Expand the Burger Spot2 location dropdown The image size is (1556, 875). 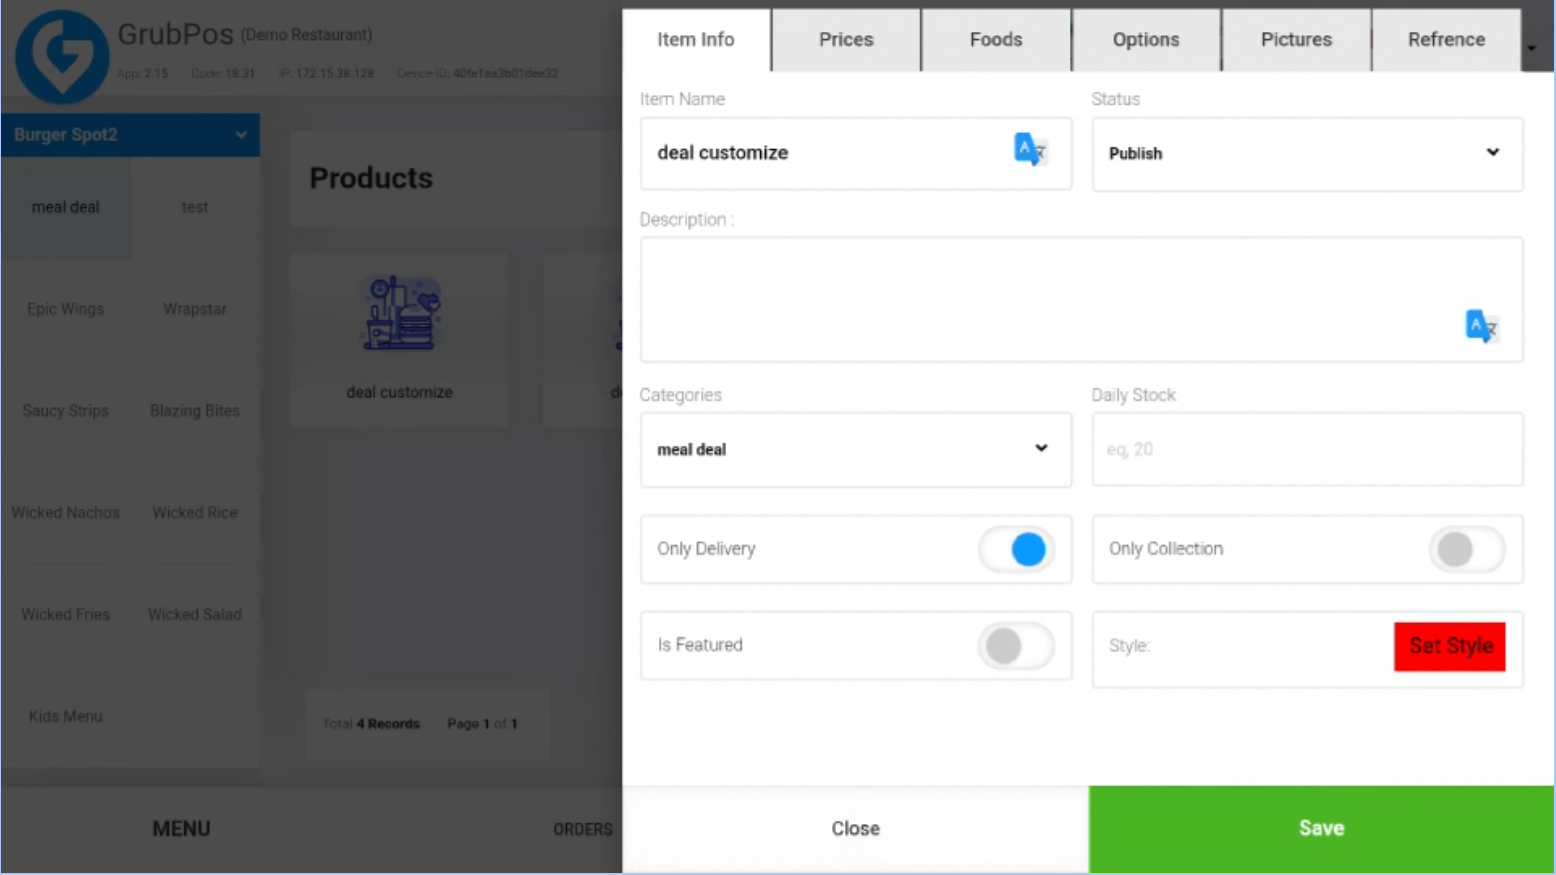click(x=130, y=135)
